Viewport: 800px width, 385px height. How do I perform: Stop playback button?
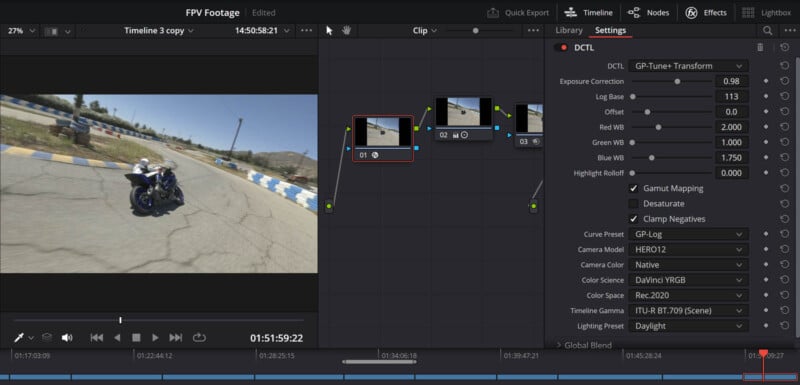tap(136, 338)
